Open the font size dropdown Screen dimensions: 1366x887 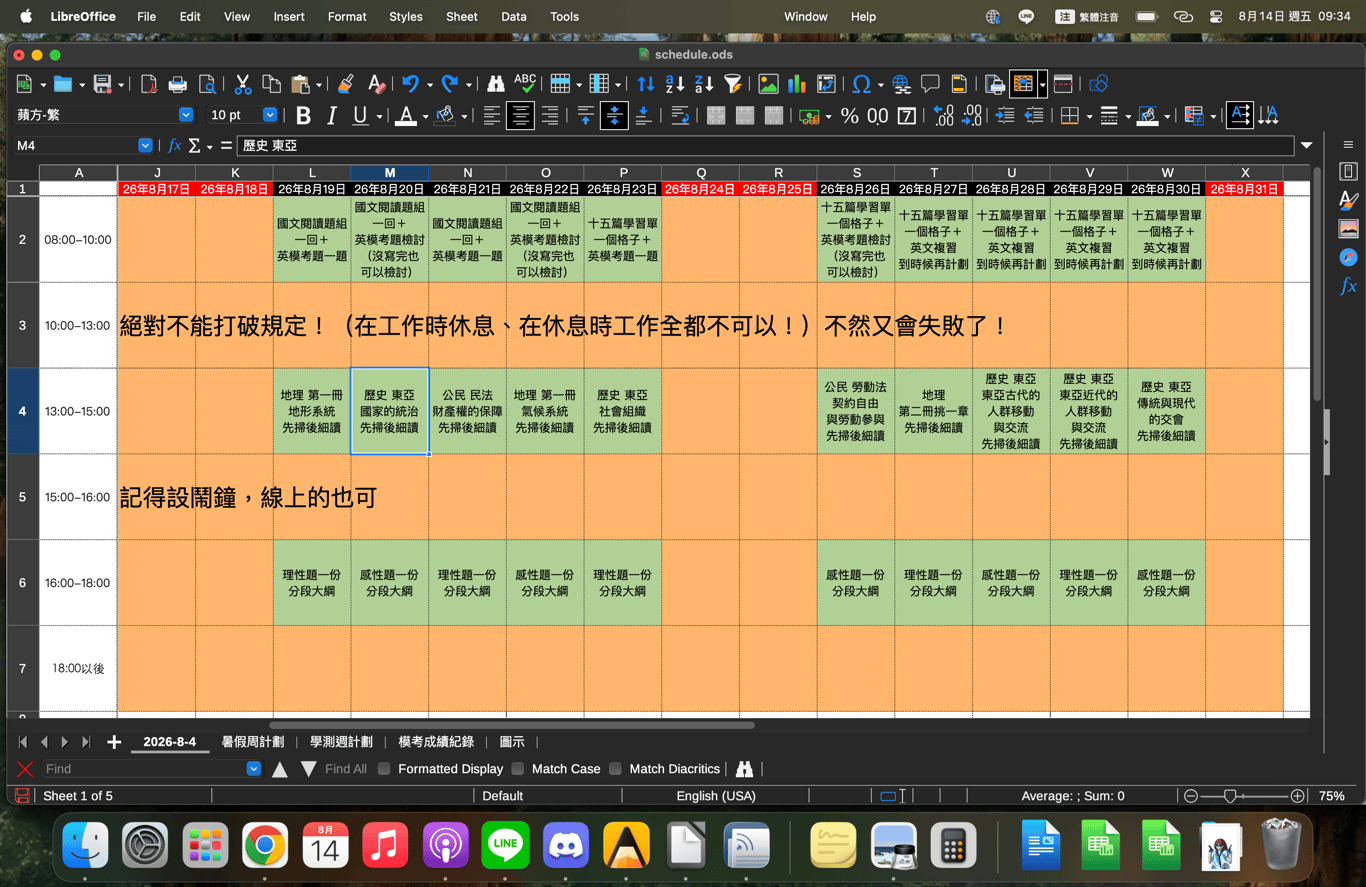pyautogui.click(x=269, y=115)
